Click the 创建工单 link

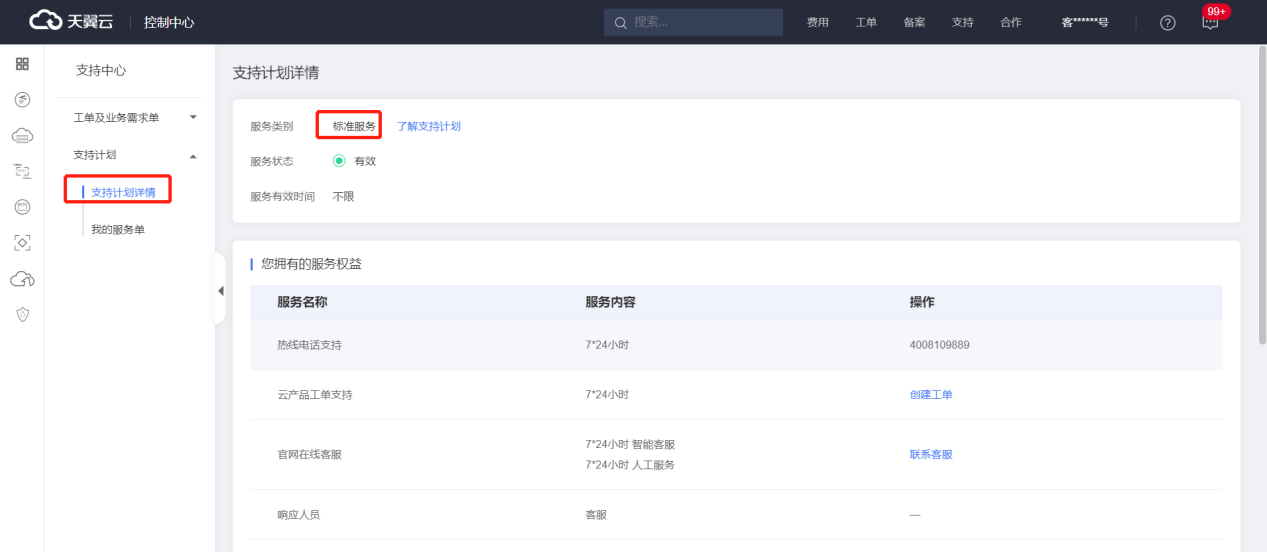click(x=931, y=395)
